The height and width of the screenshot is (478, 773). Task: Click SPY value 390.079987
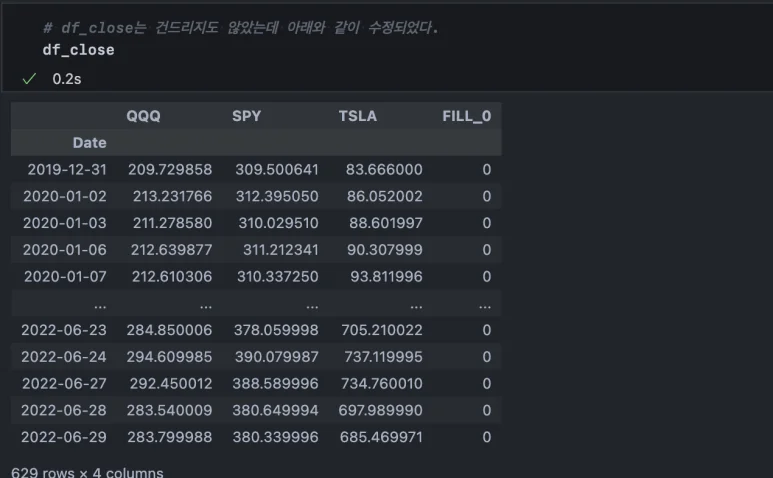(276, 357)
